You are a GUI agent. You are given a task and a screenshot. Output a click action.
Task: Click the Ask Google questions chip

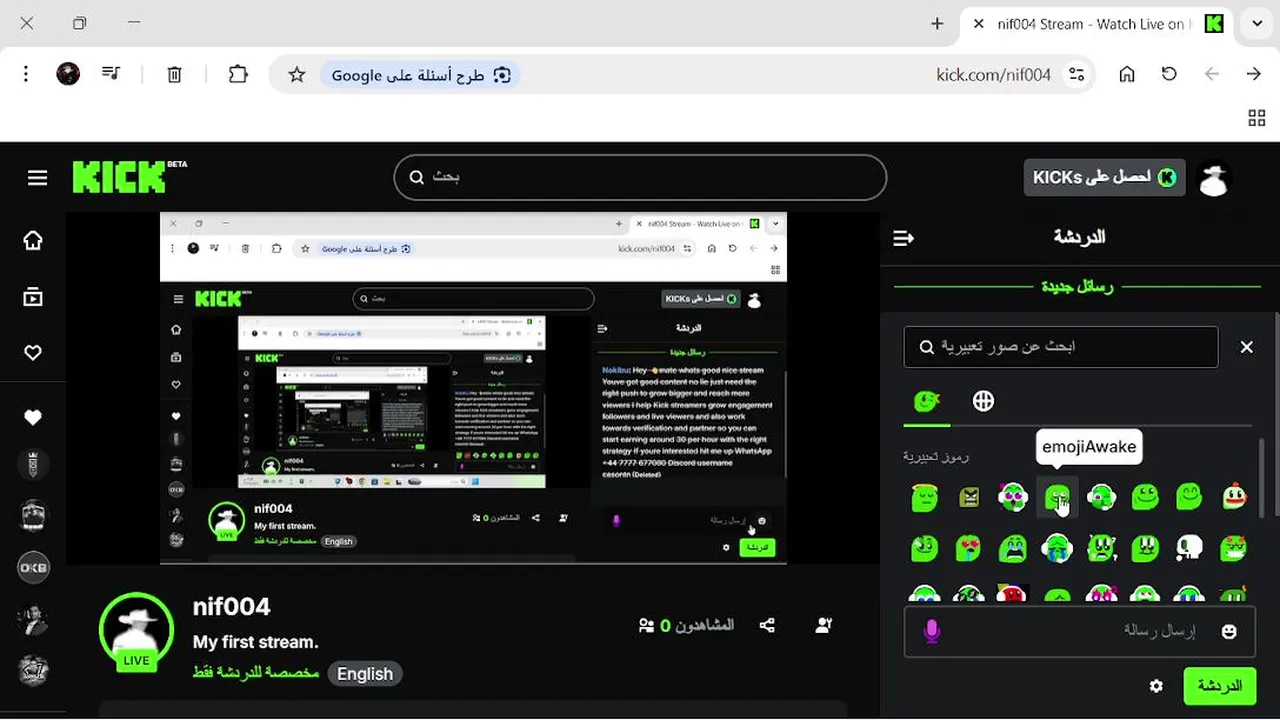(421, 75)
